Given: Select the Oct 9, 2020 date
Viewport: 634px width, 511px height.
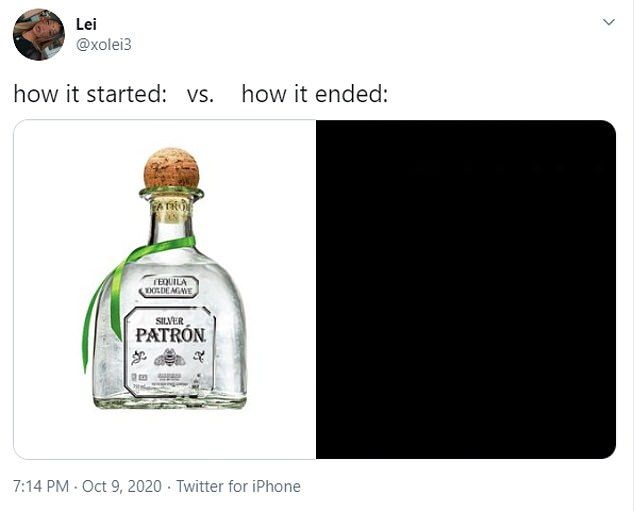Looking at the screenshot, I should [122, 486].
